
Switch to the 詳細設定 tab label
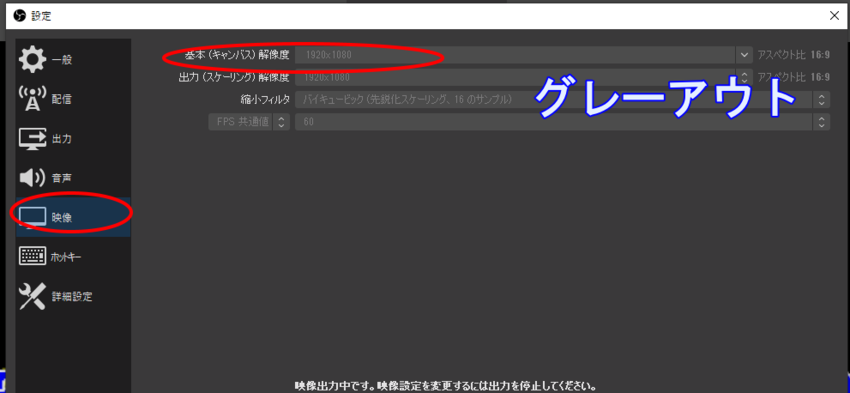coord(72,297)
